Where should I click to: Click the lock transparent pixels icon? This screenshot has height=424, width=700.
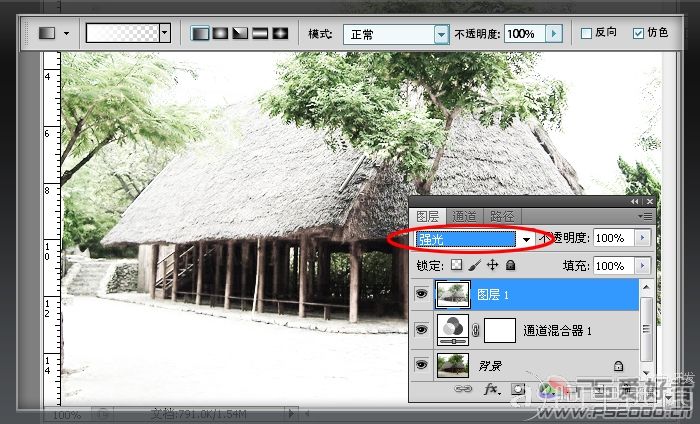[x=456, y=265]
